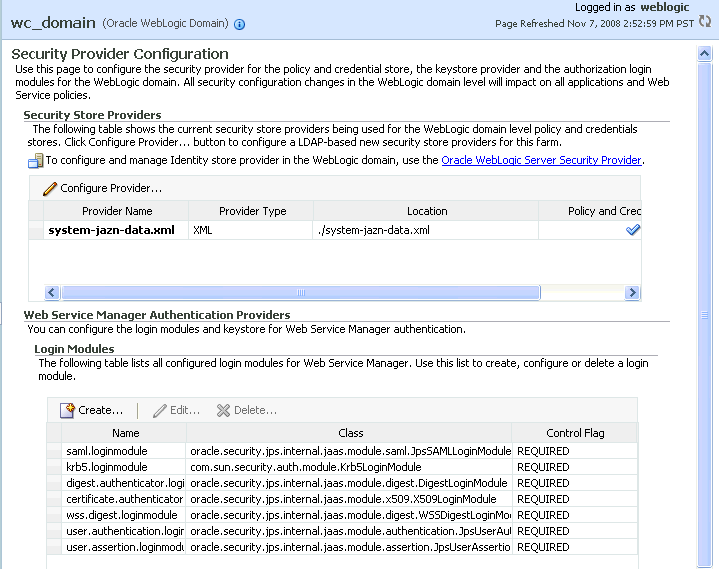Click the vertical page scrollbar thumb
This screenshot has height=569, width=719.
pos(704,315)
